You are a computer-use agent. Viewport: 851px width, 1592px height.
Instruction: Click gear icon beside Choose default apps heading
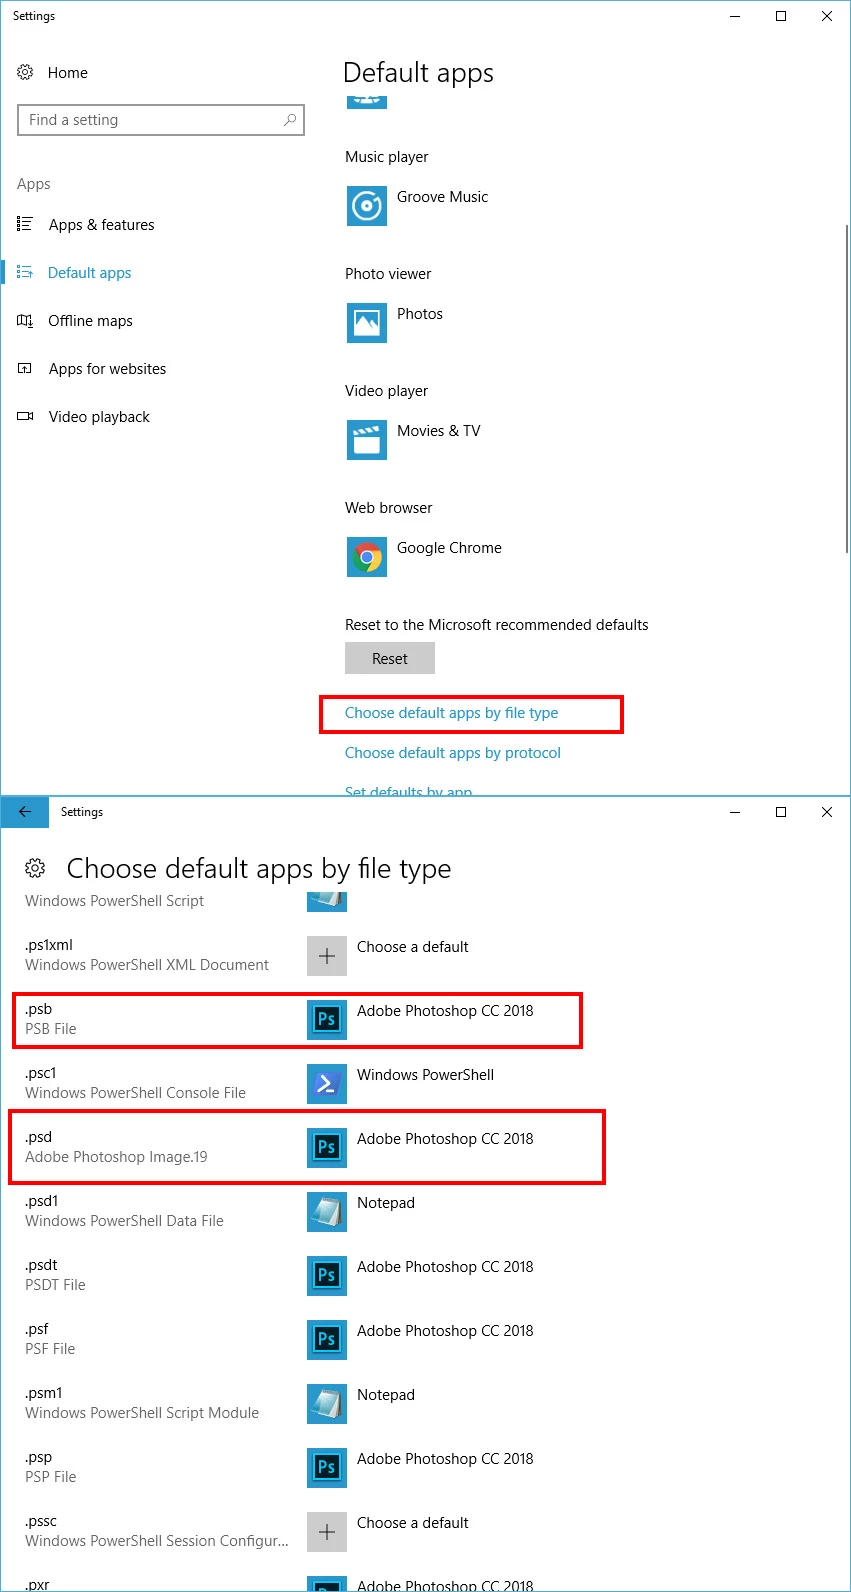[x=35, y=868]
